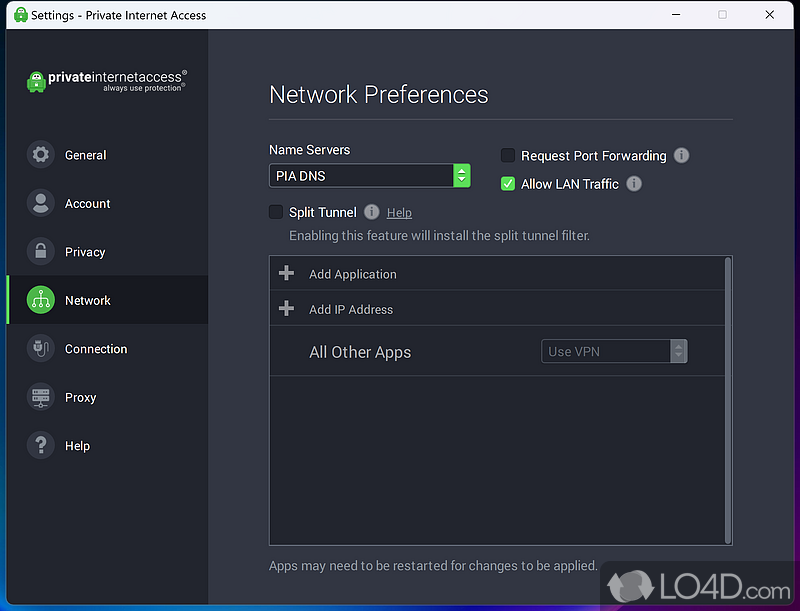Click the Allow LAN Traffic info icon
800x611 pixels.
(x=634, y=184)
